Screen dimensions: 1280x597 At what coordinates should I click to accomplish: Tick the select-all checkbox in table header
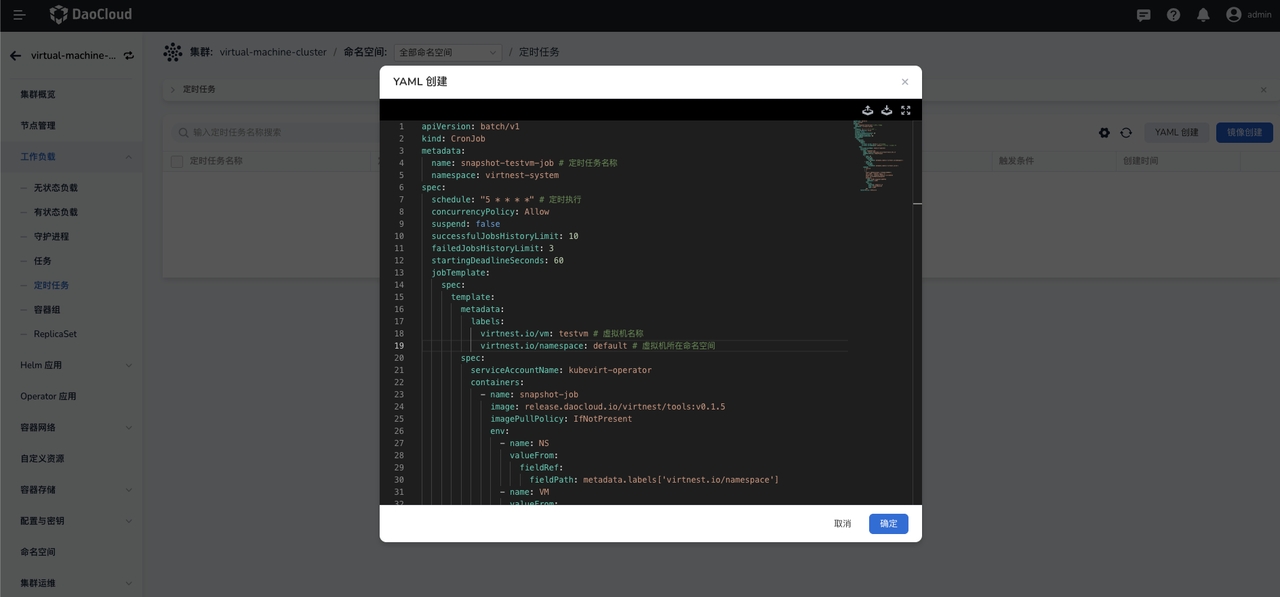177,161
